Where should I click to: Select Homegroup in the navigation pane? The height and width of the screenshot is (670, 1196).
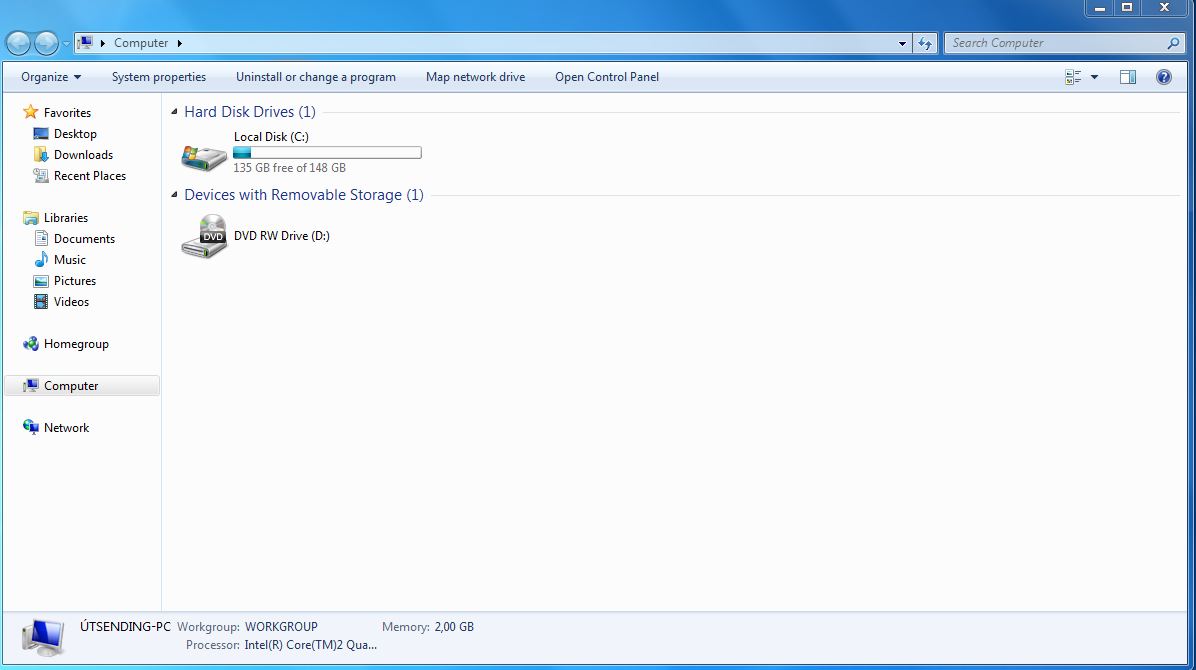(75, 343)
